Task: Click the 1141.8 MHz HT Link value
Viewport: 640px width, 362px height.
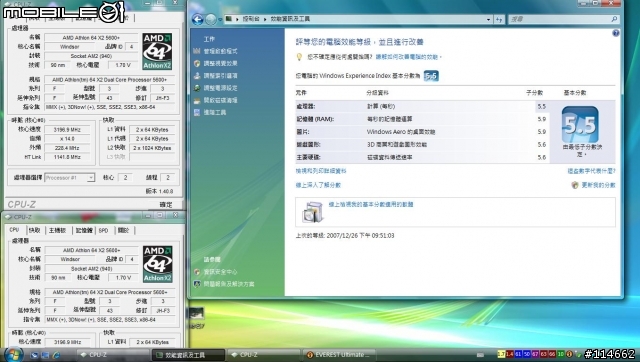Action: [x=67, y=157]
